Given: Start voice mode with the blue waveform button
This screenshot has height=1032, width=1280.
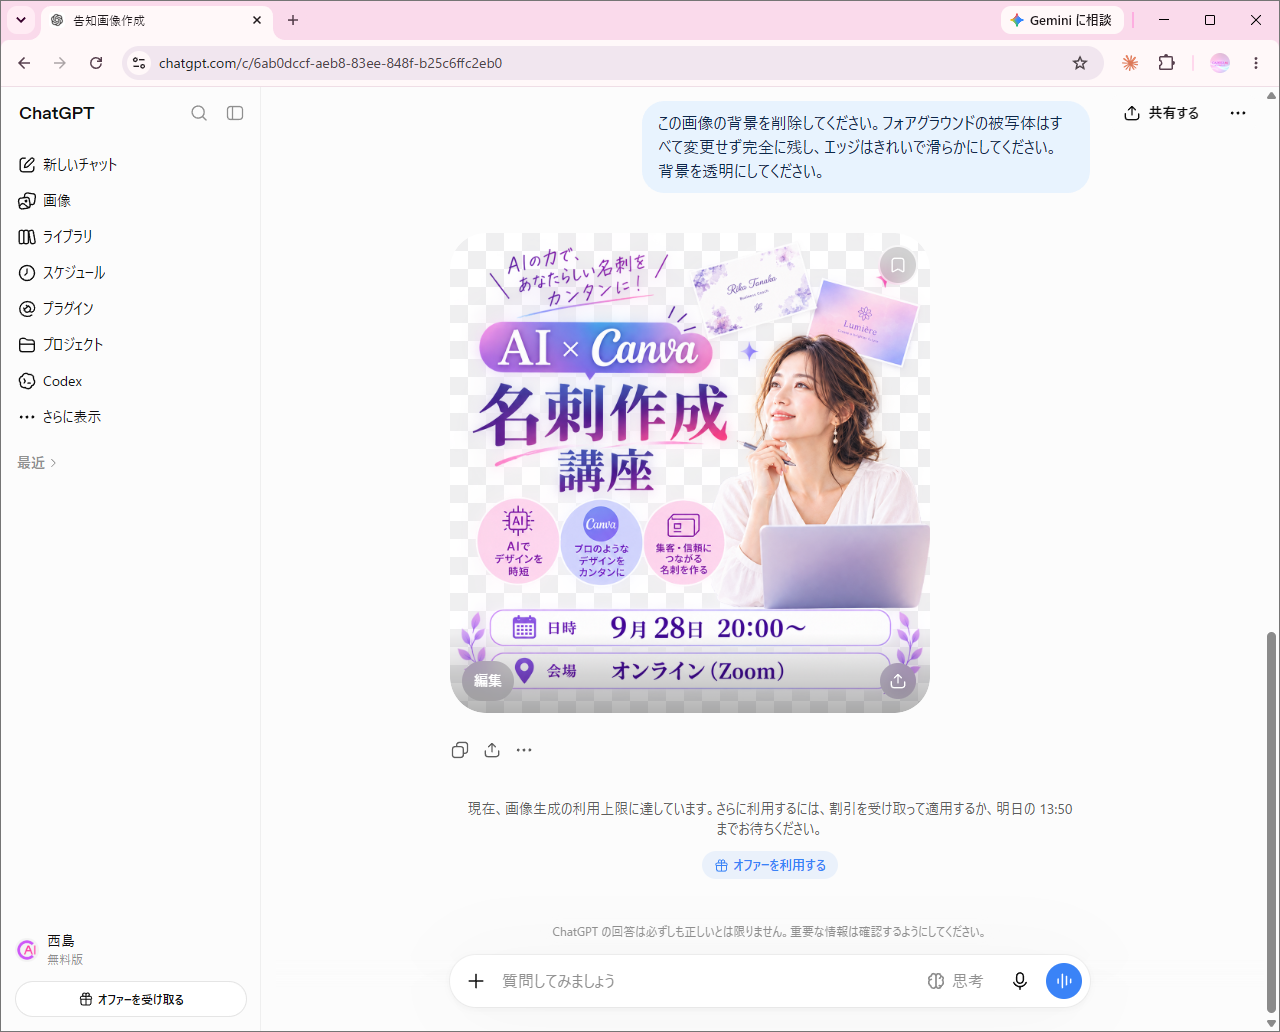Looking at the screenshot, I should (1064, 981).
